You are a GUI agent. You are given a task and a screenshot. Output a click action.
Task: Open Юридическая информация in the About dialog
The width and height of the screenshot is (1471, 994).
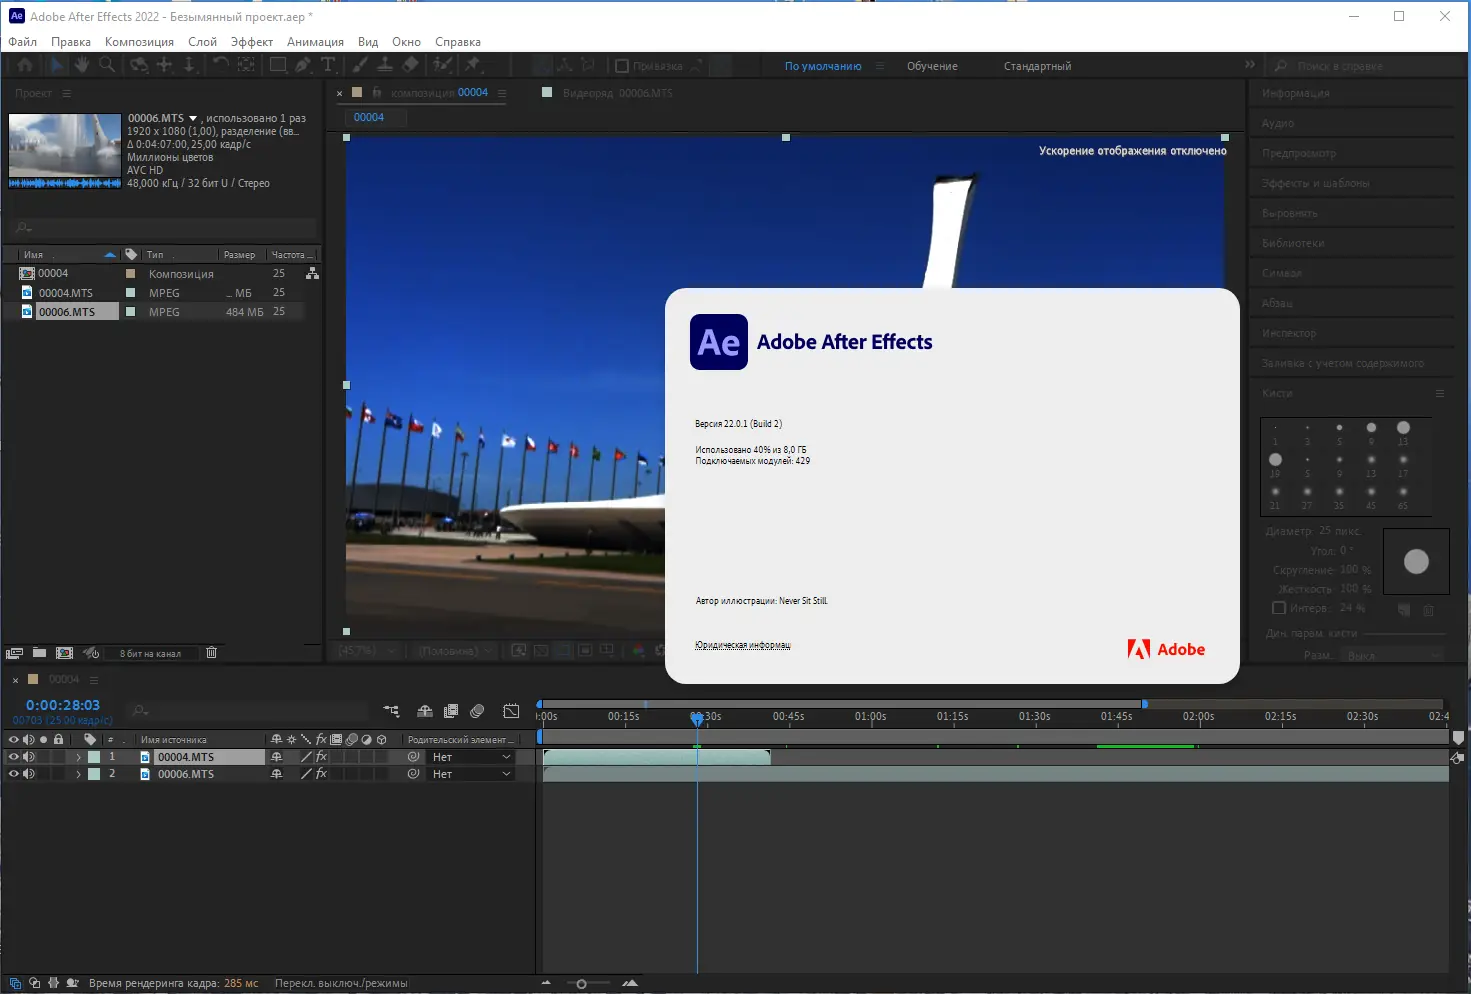[742, 644]
